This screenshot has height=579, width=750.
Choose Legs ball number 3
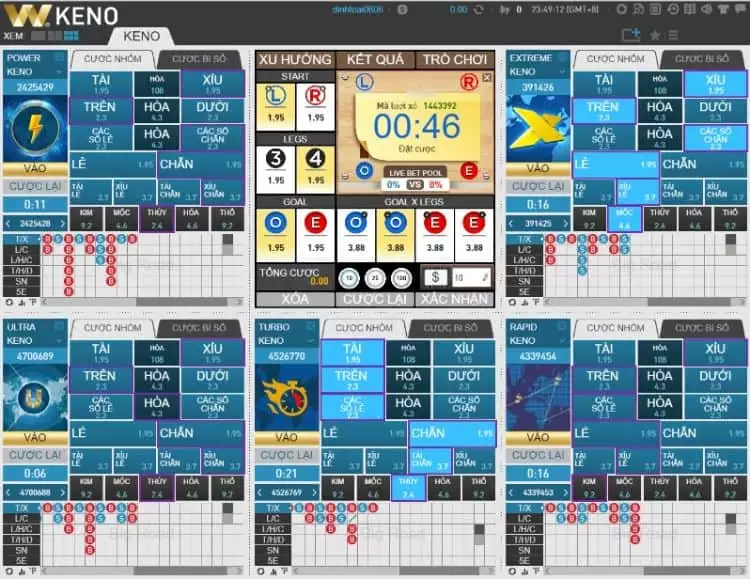click(x=276, y=169)
